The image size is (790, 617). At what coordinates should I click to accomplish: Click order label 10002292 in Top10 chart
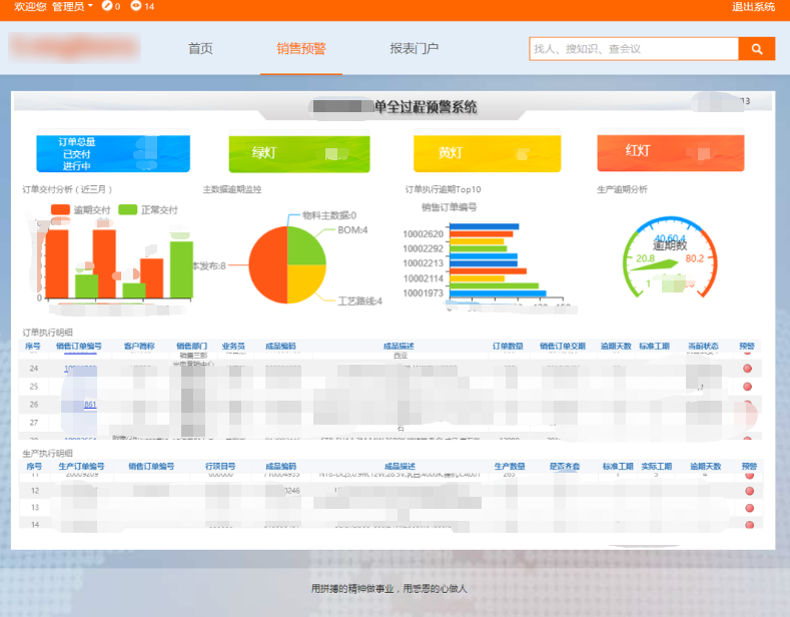tap(423, 248)
